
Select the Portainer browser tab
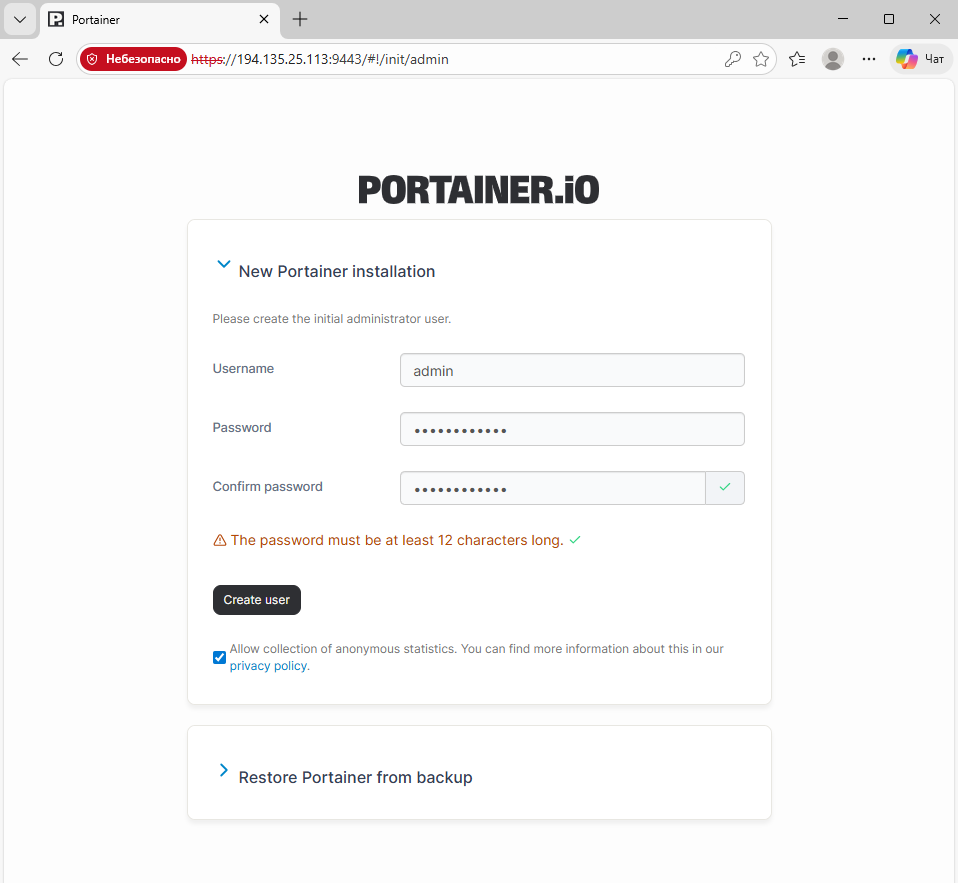pos(150,19)
